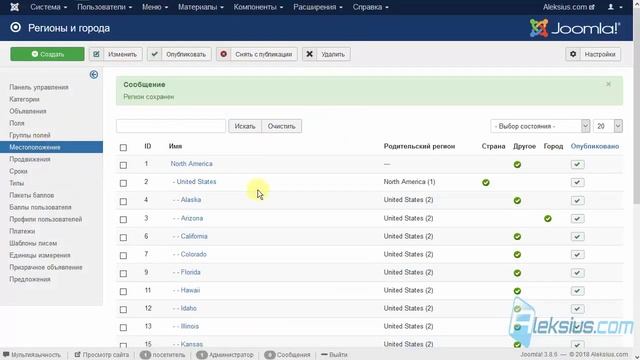
Task: Open the Справка menu
Action: (371, 7)
